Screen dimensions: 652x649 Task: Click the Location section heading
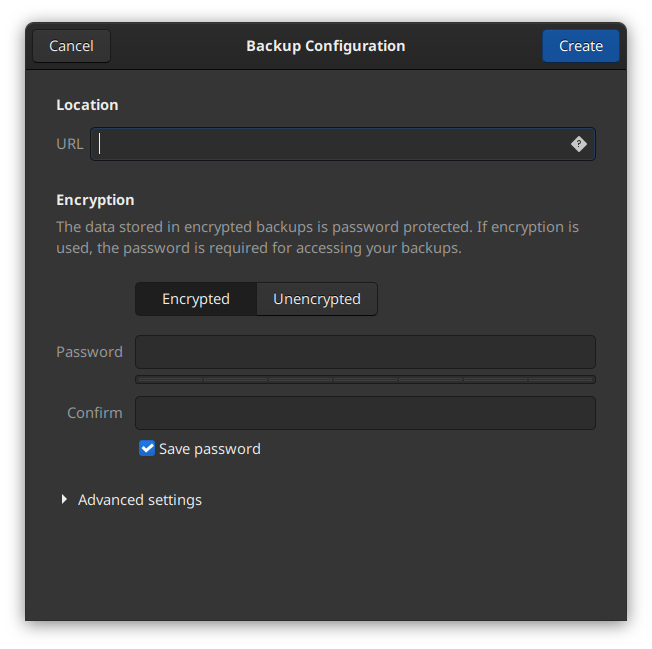87,105
